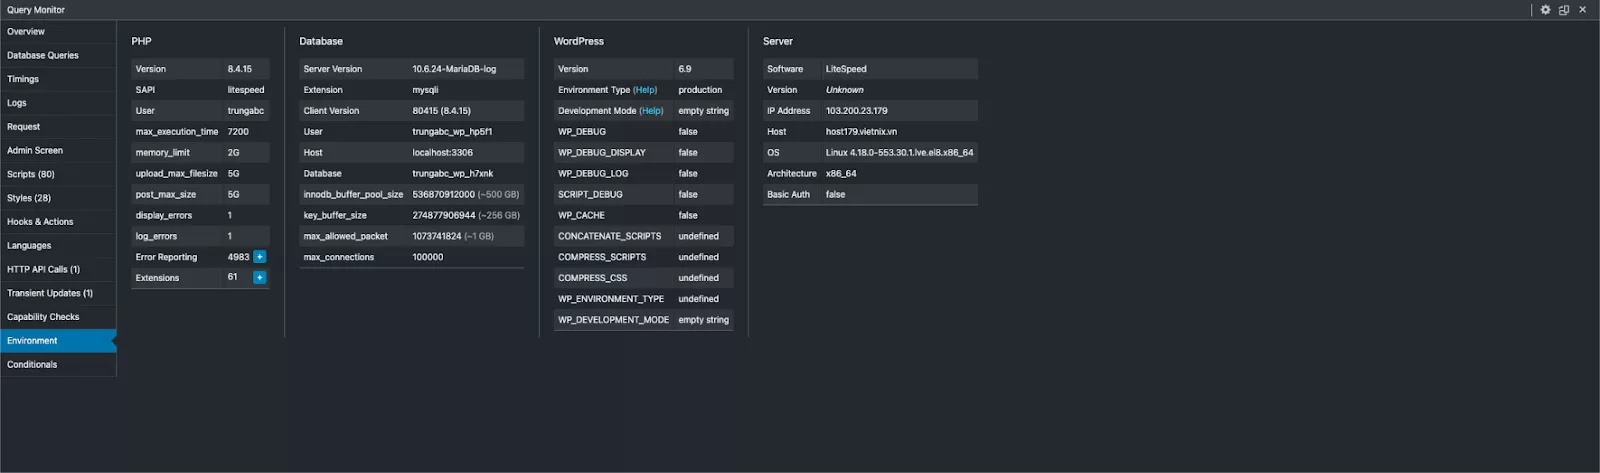This screenshot has width=1600, height=473.
Task: Click database extension value mysqli
Action: point(425,90)
